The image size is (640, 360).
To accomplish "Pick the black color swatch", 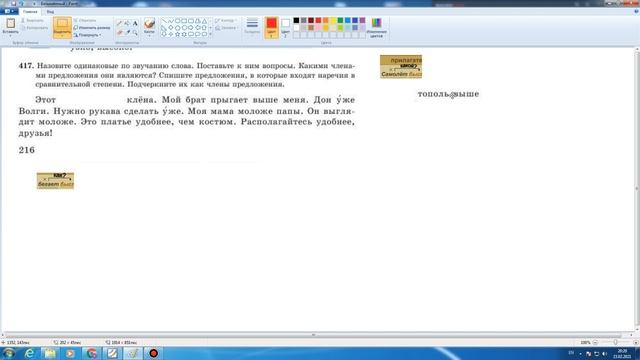I will click(x=296, y=20).
